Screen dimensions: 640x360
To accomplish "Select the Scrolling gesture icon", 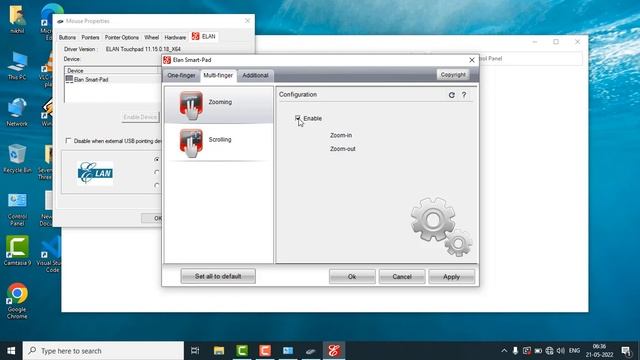I will (191, 143).
